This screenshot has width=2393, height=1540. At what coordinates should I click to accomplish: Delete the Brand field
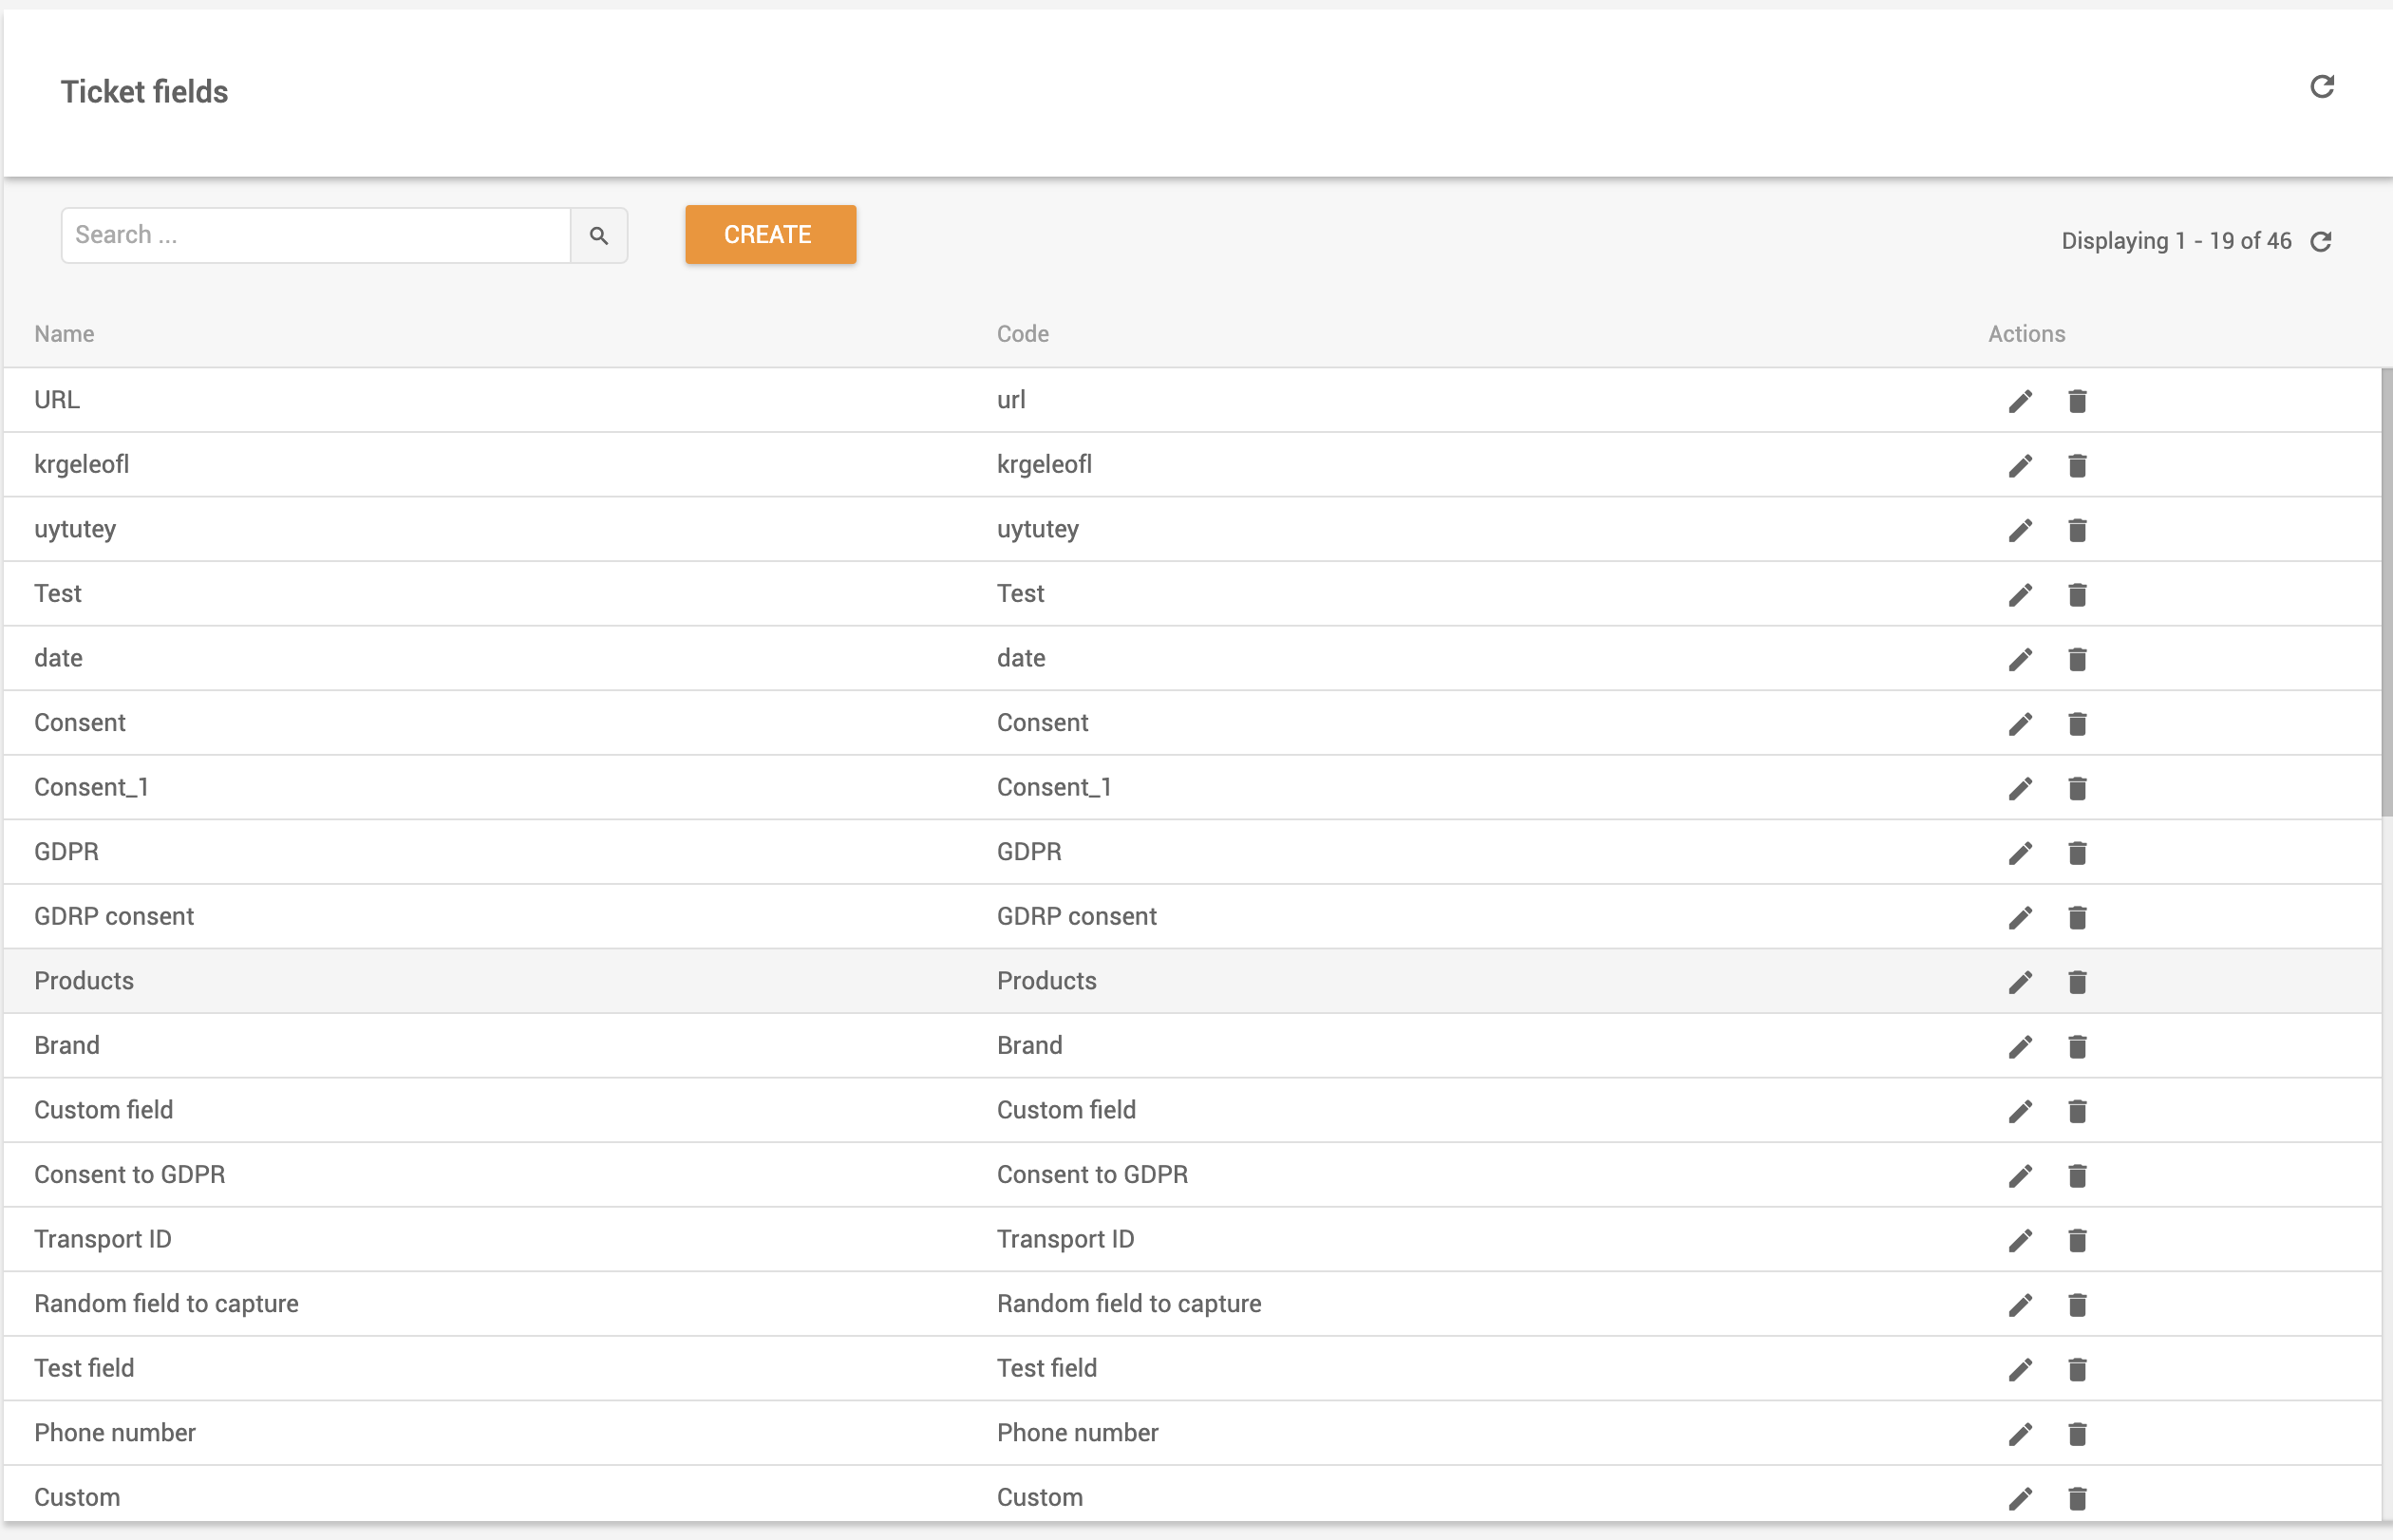point(2077,1046)
